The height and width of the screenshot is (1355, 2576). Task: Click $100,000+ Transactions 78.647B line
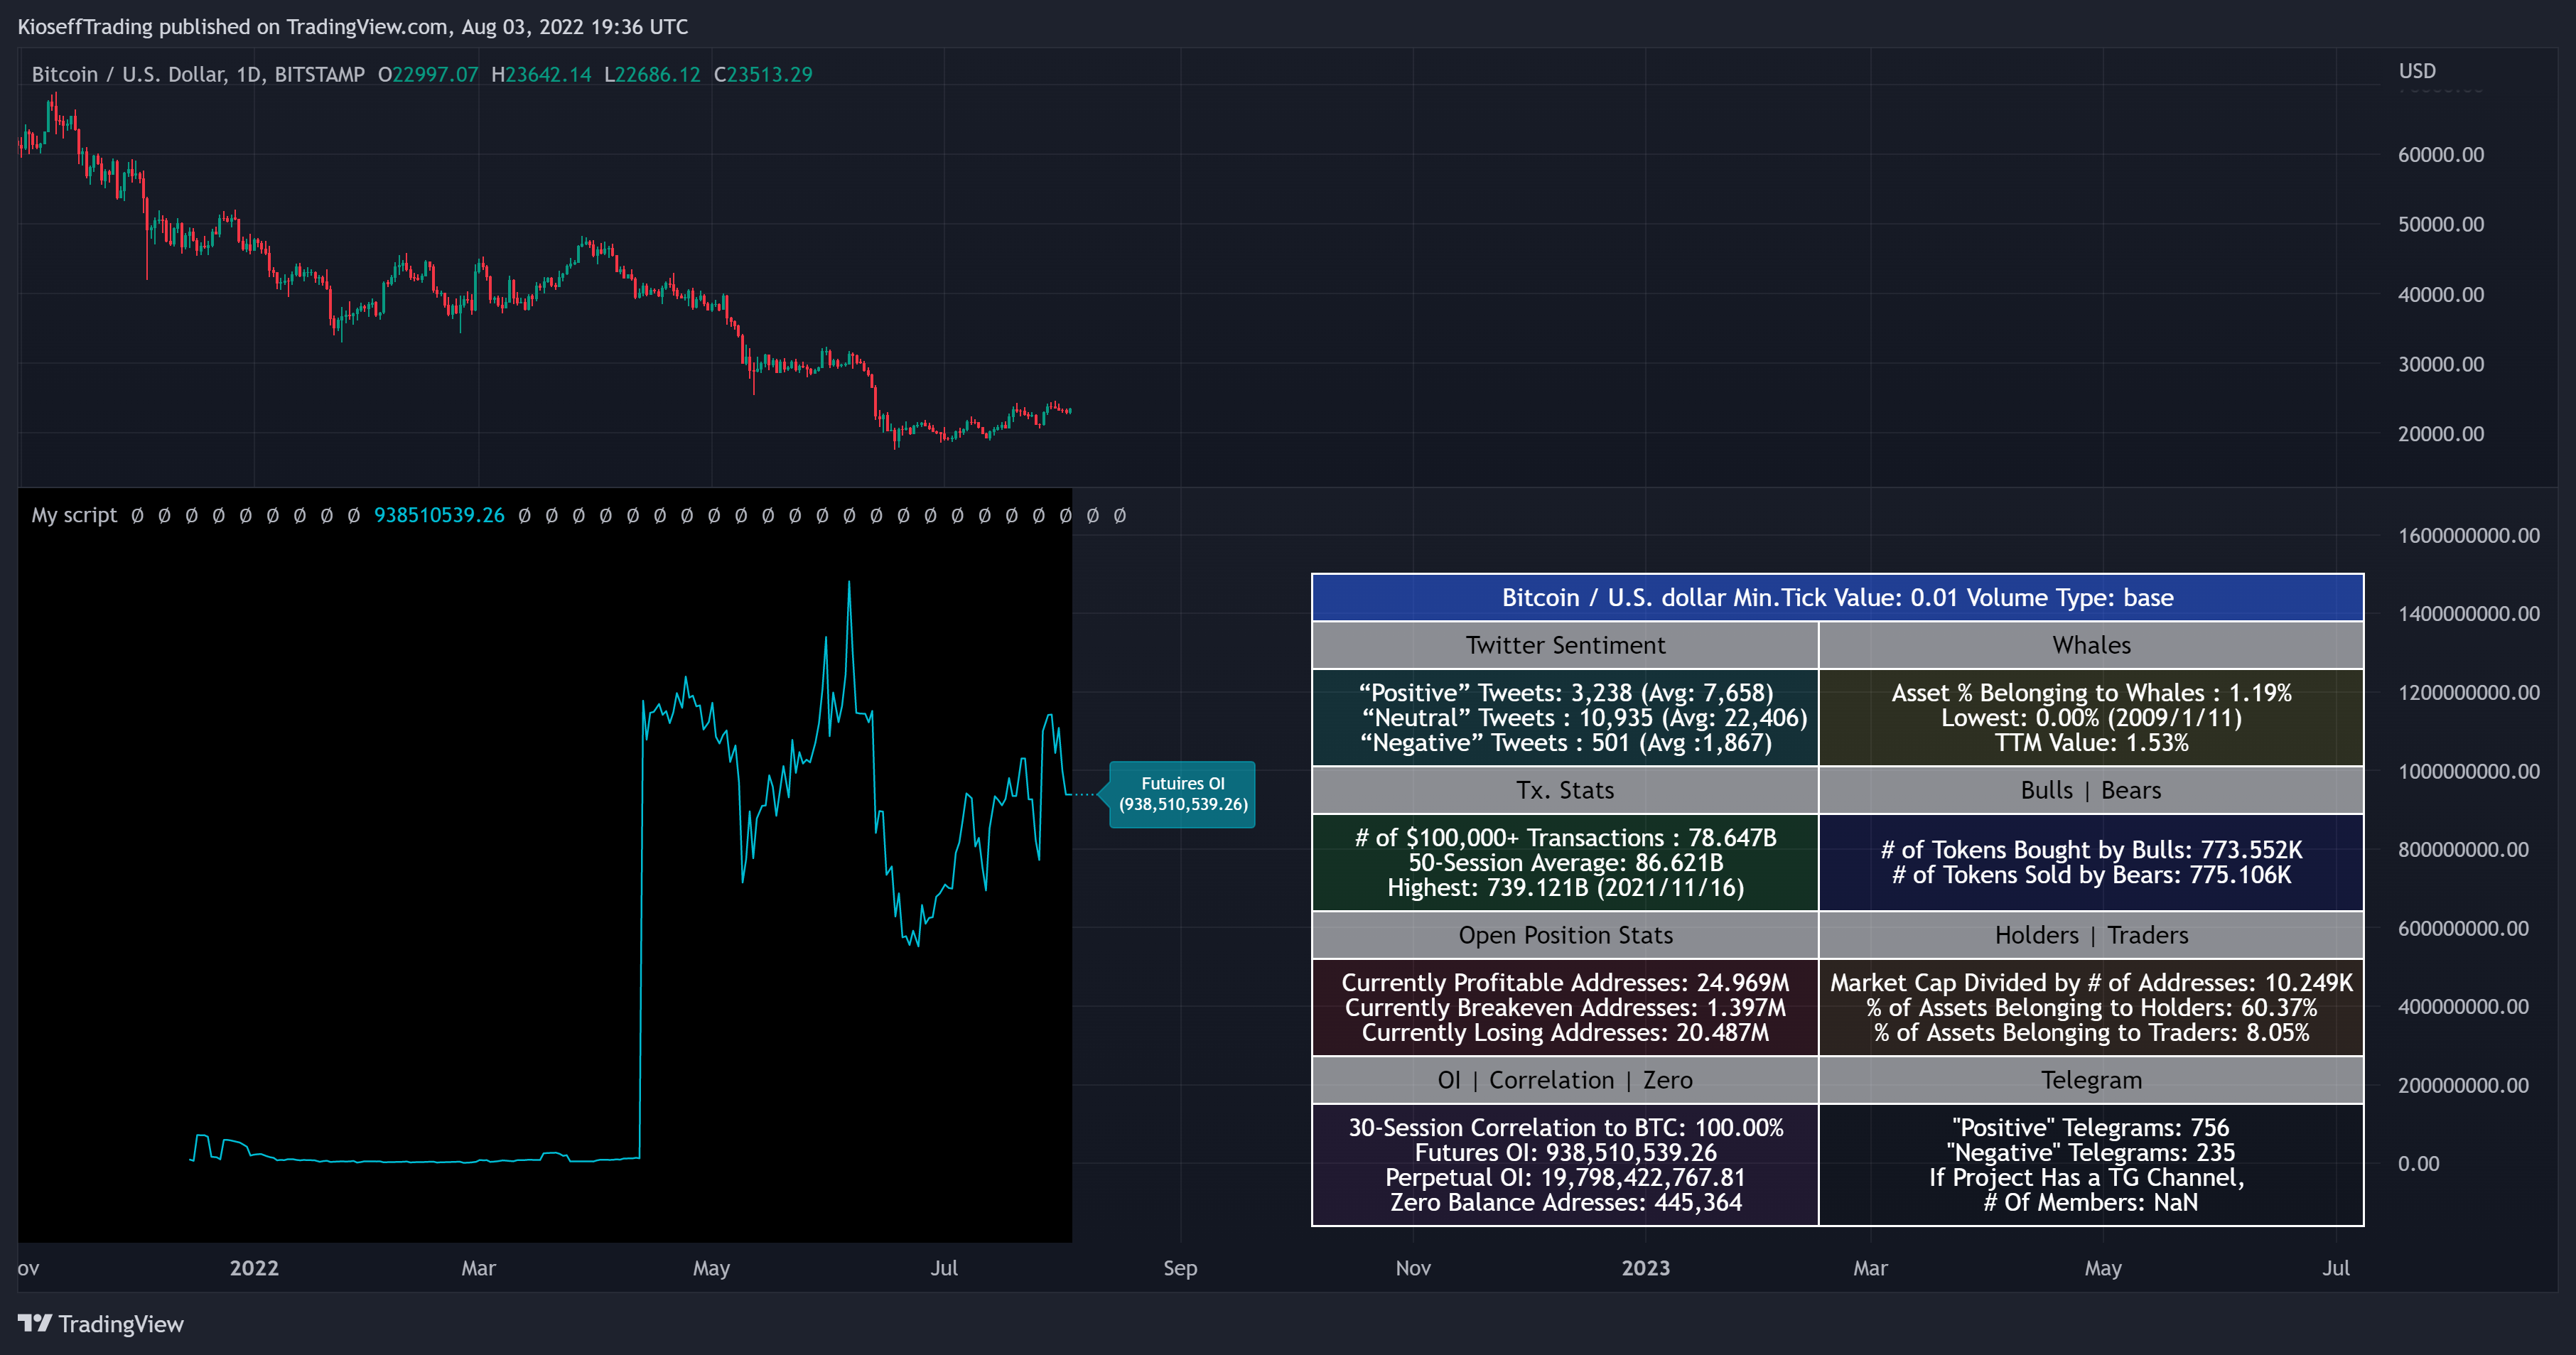[x=1565, y=838]
